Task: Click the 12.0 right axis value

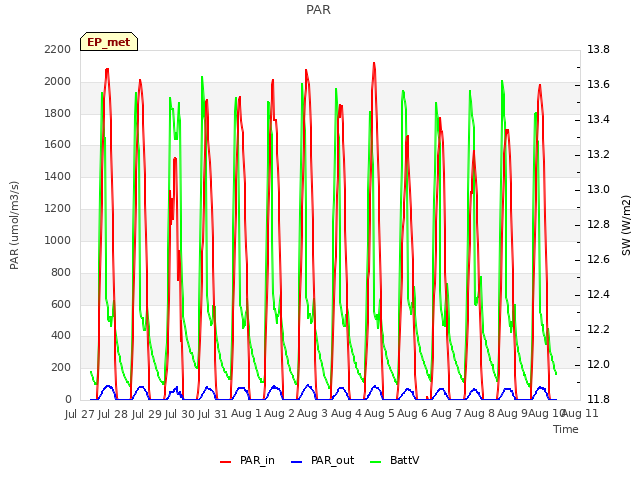Action: 598,364
